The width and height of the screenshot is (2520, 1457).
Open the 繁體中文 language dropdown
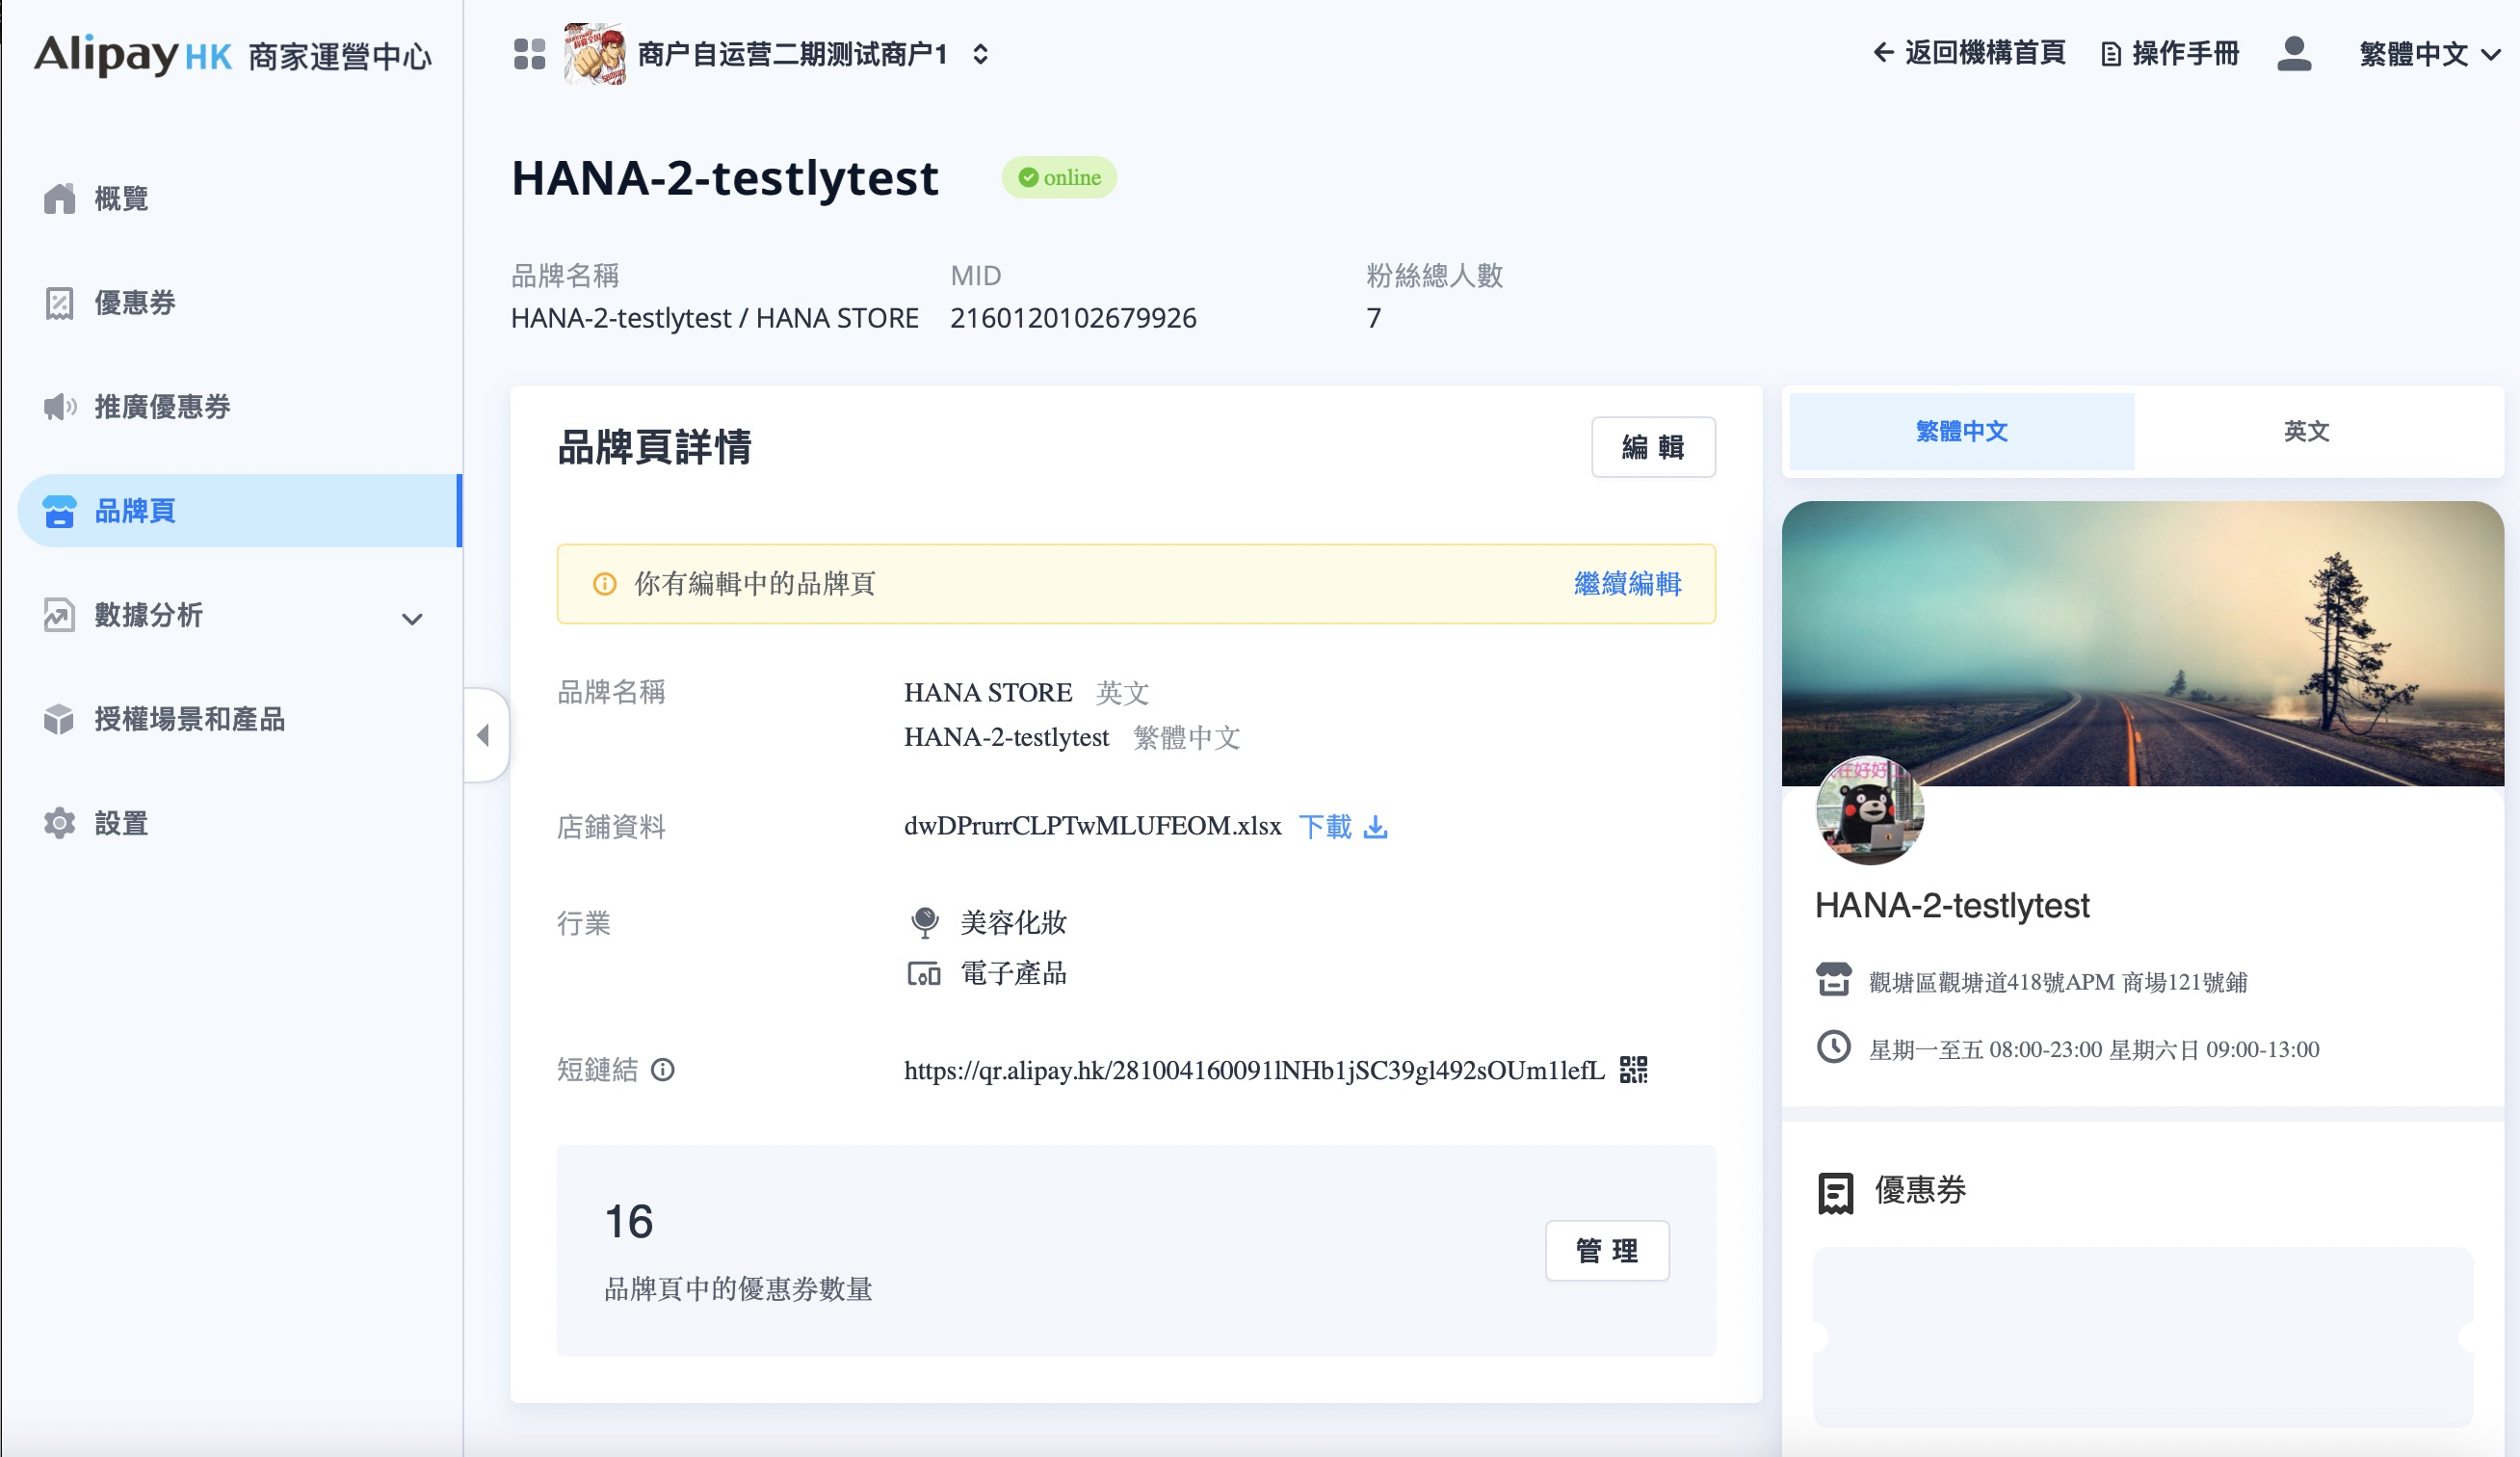click(2429, 54)
